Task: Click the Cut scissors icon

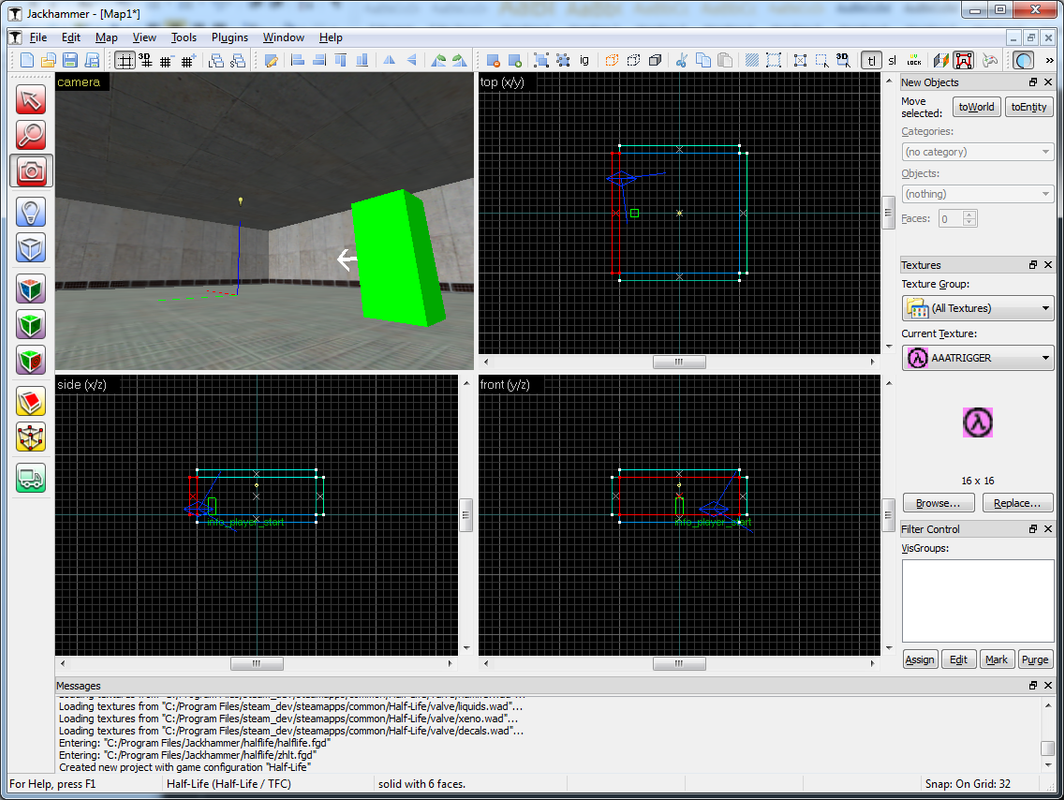Action: click(x=681, y=60)
